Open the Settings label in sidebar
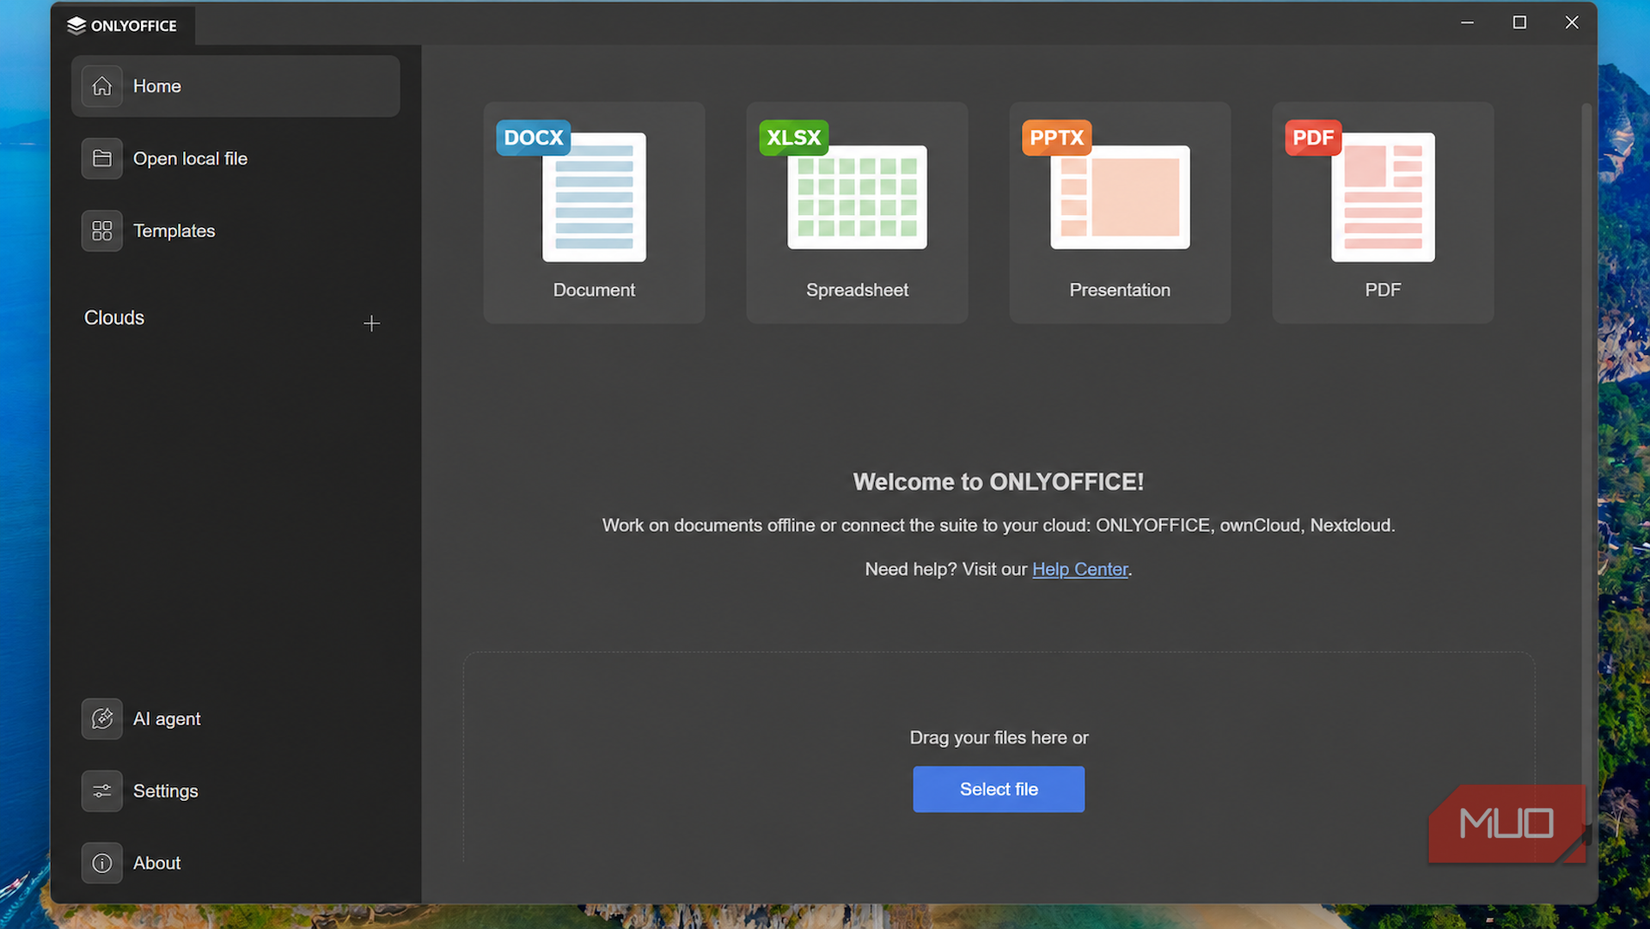The image size is (1650, 929). tap(166, 791)
